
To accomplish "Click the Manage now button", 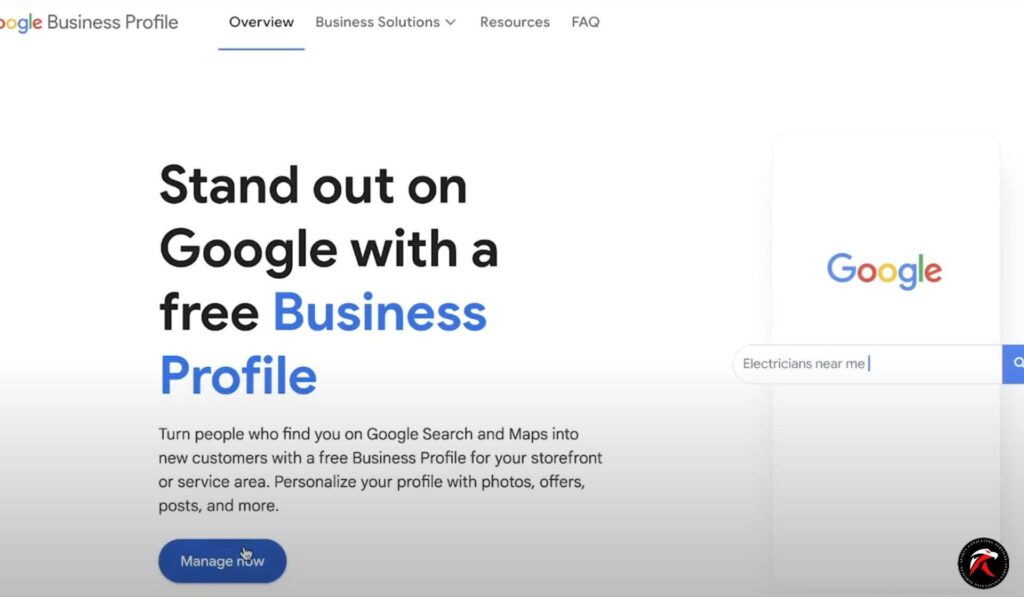I will coord(222,561).
